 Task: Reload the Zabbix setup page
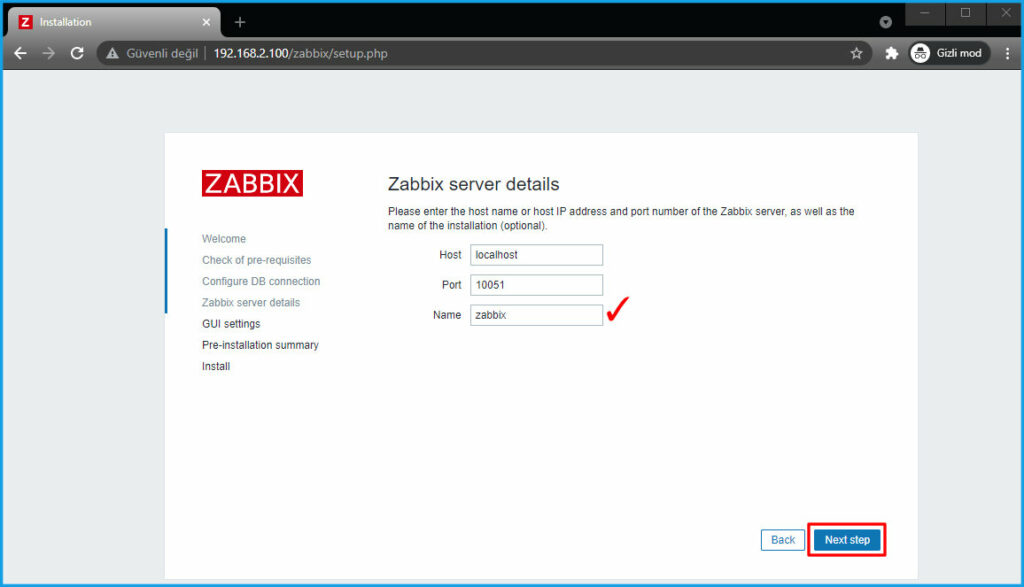(x=77, y=54)
